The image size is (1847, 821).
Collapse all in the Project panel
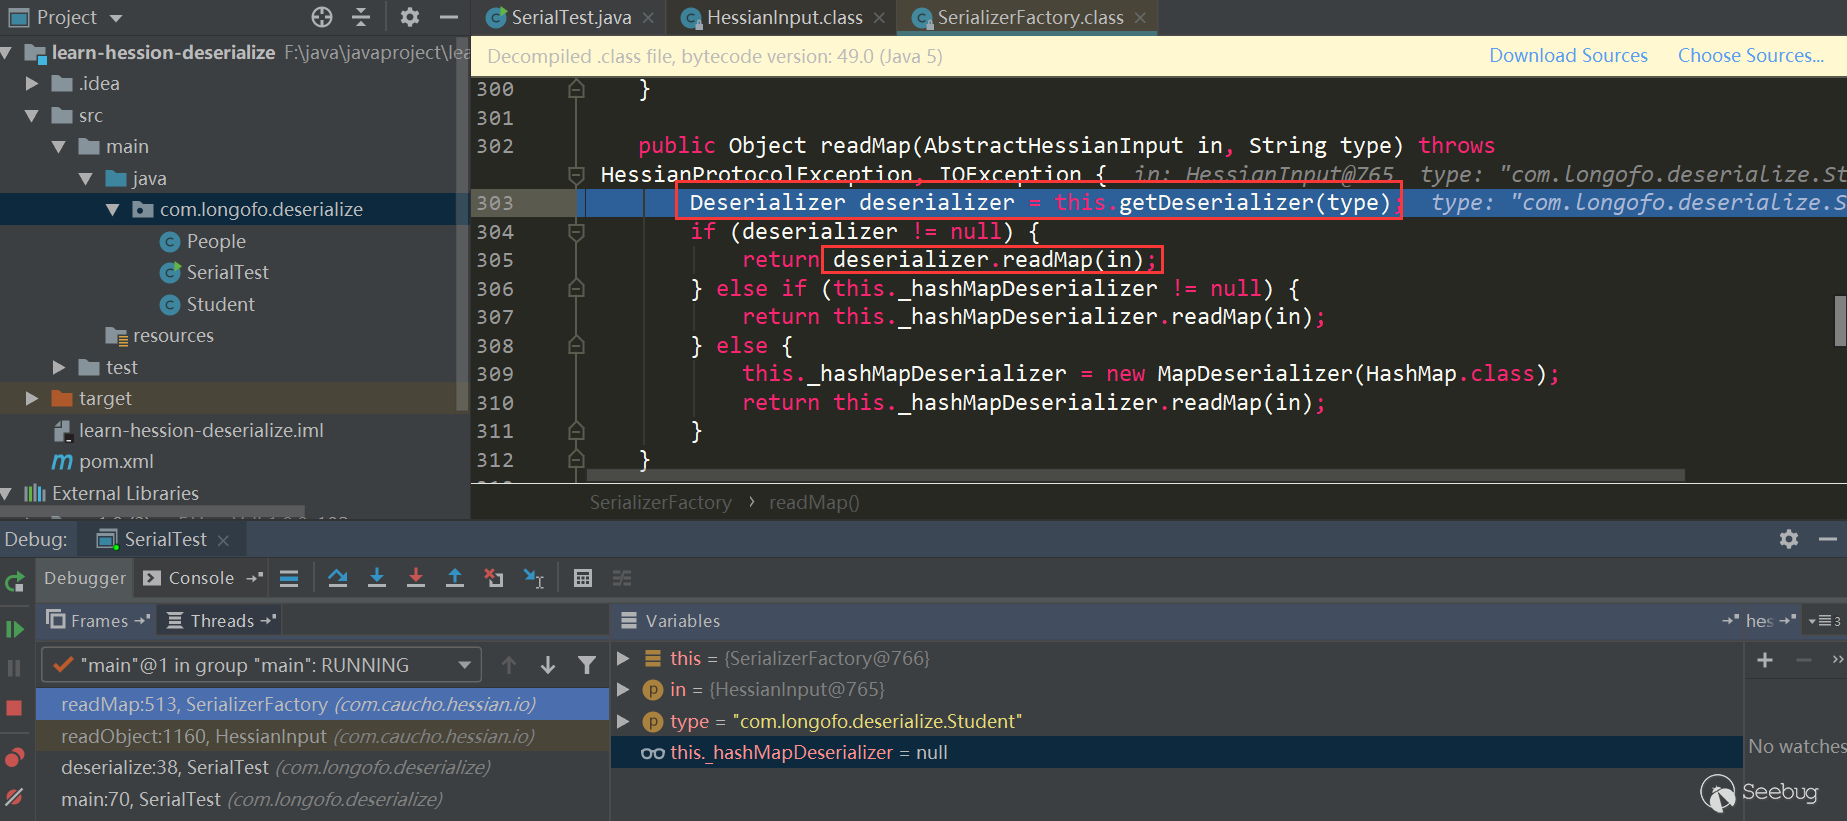tap(361, 17)
